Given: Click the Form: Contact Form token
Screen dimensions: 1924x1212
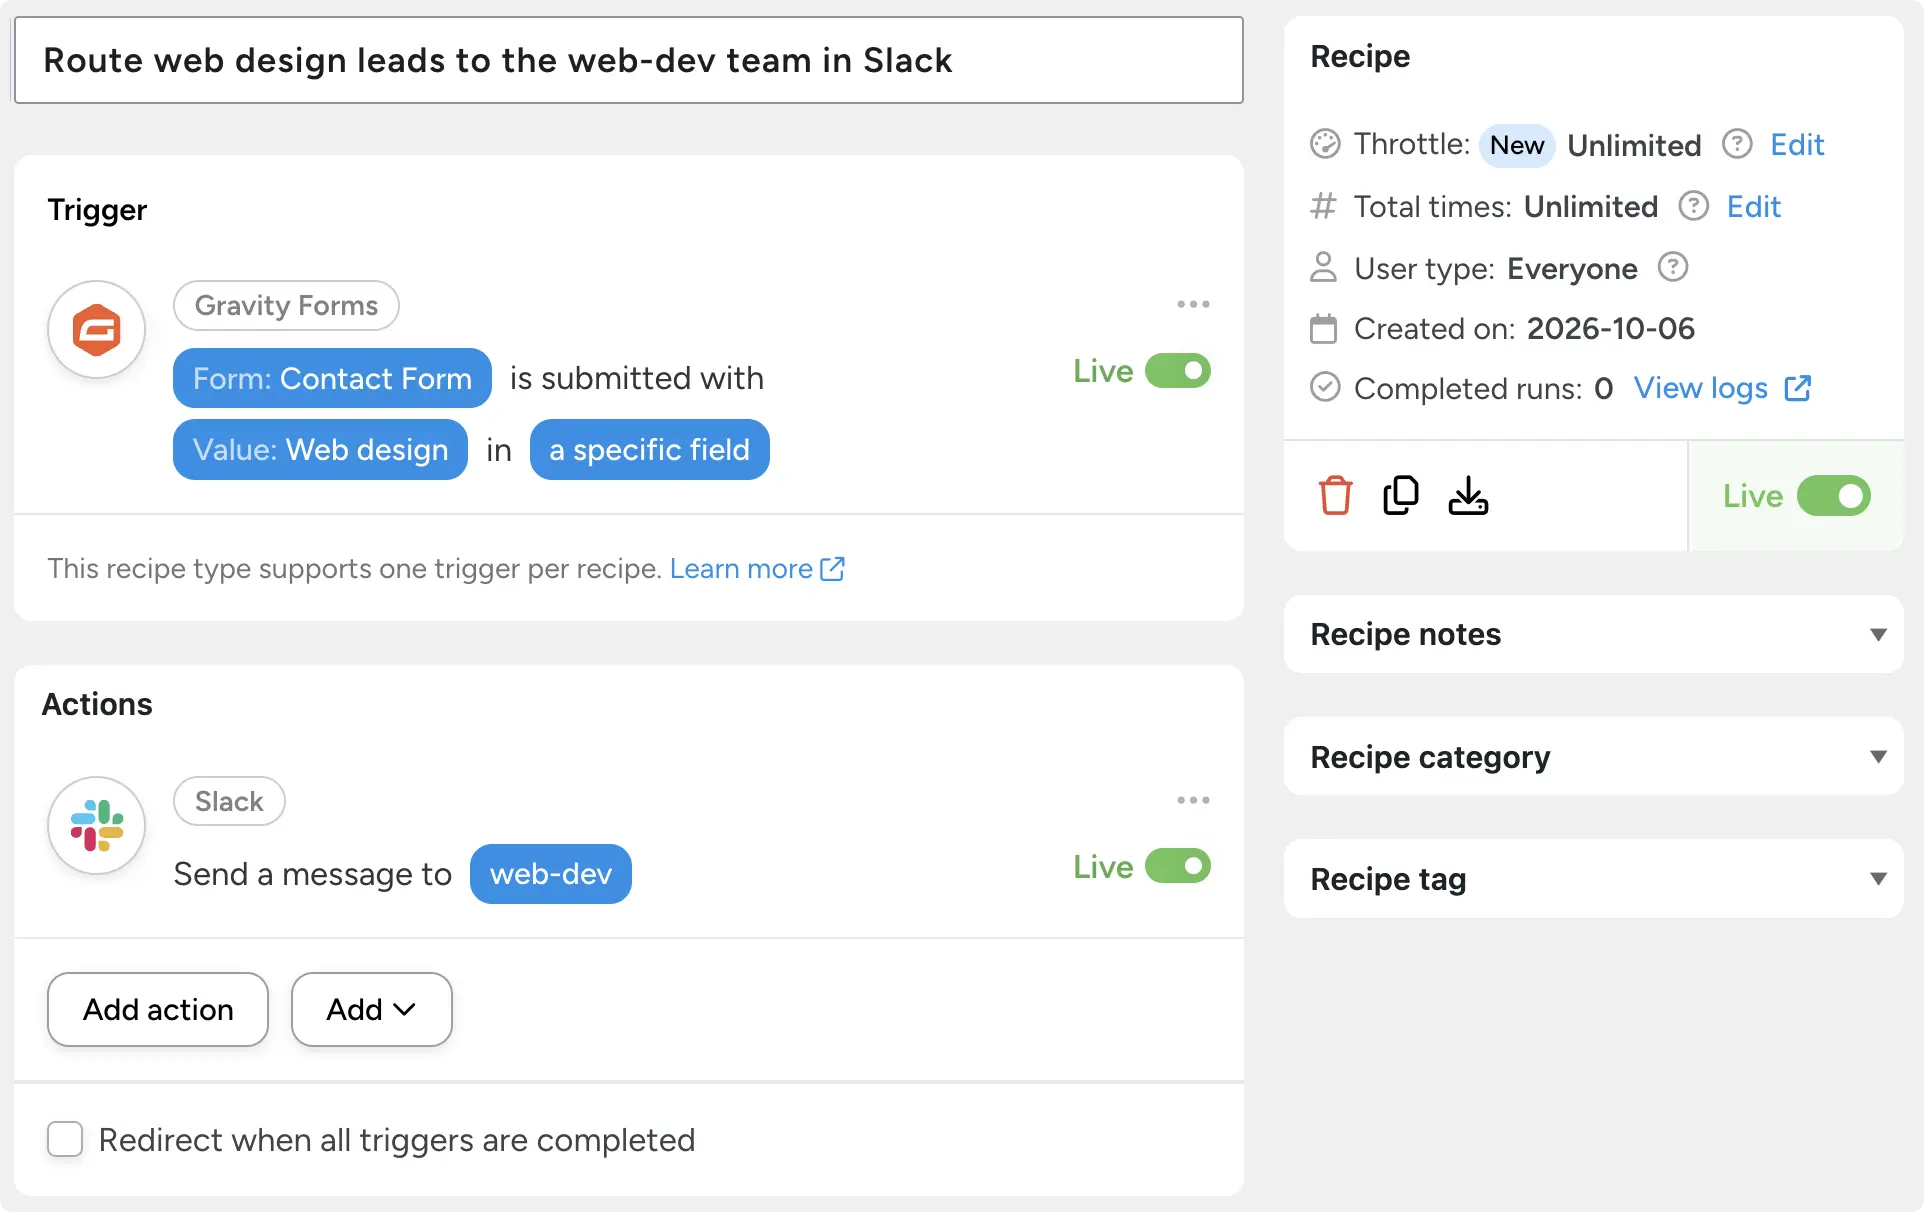Looking at the screenshot, I should 332,378.
